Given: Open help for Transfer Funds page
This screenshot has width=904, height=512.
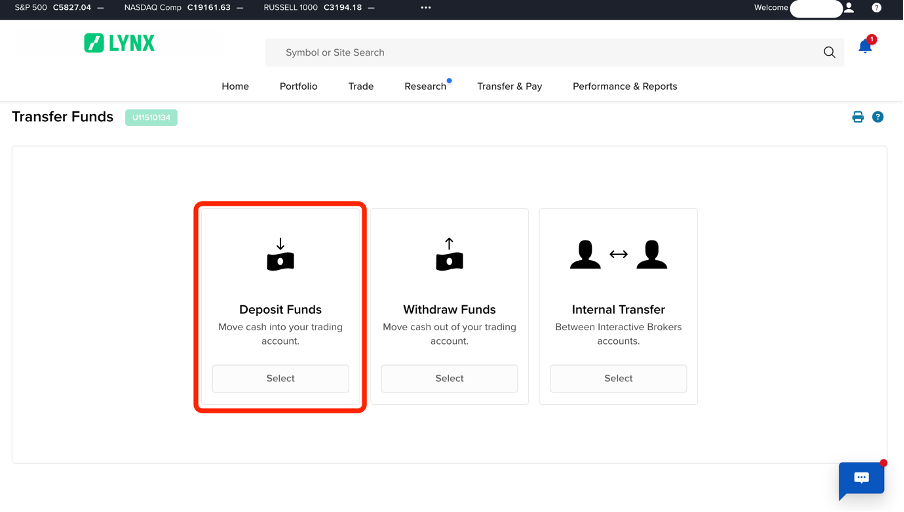Looking at the screenshot, I should [877, 117].
